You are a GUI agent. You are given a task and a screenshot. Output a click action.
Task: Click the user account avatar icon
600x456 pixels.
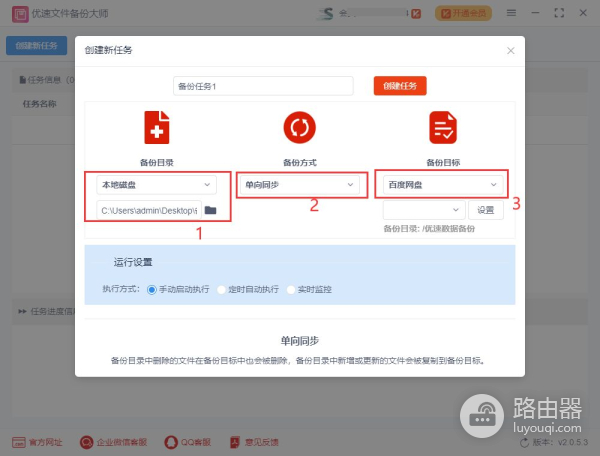pos(326,14)
